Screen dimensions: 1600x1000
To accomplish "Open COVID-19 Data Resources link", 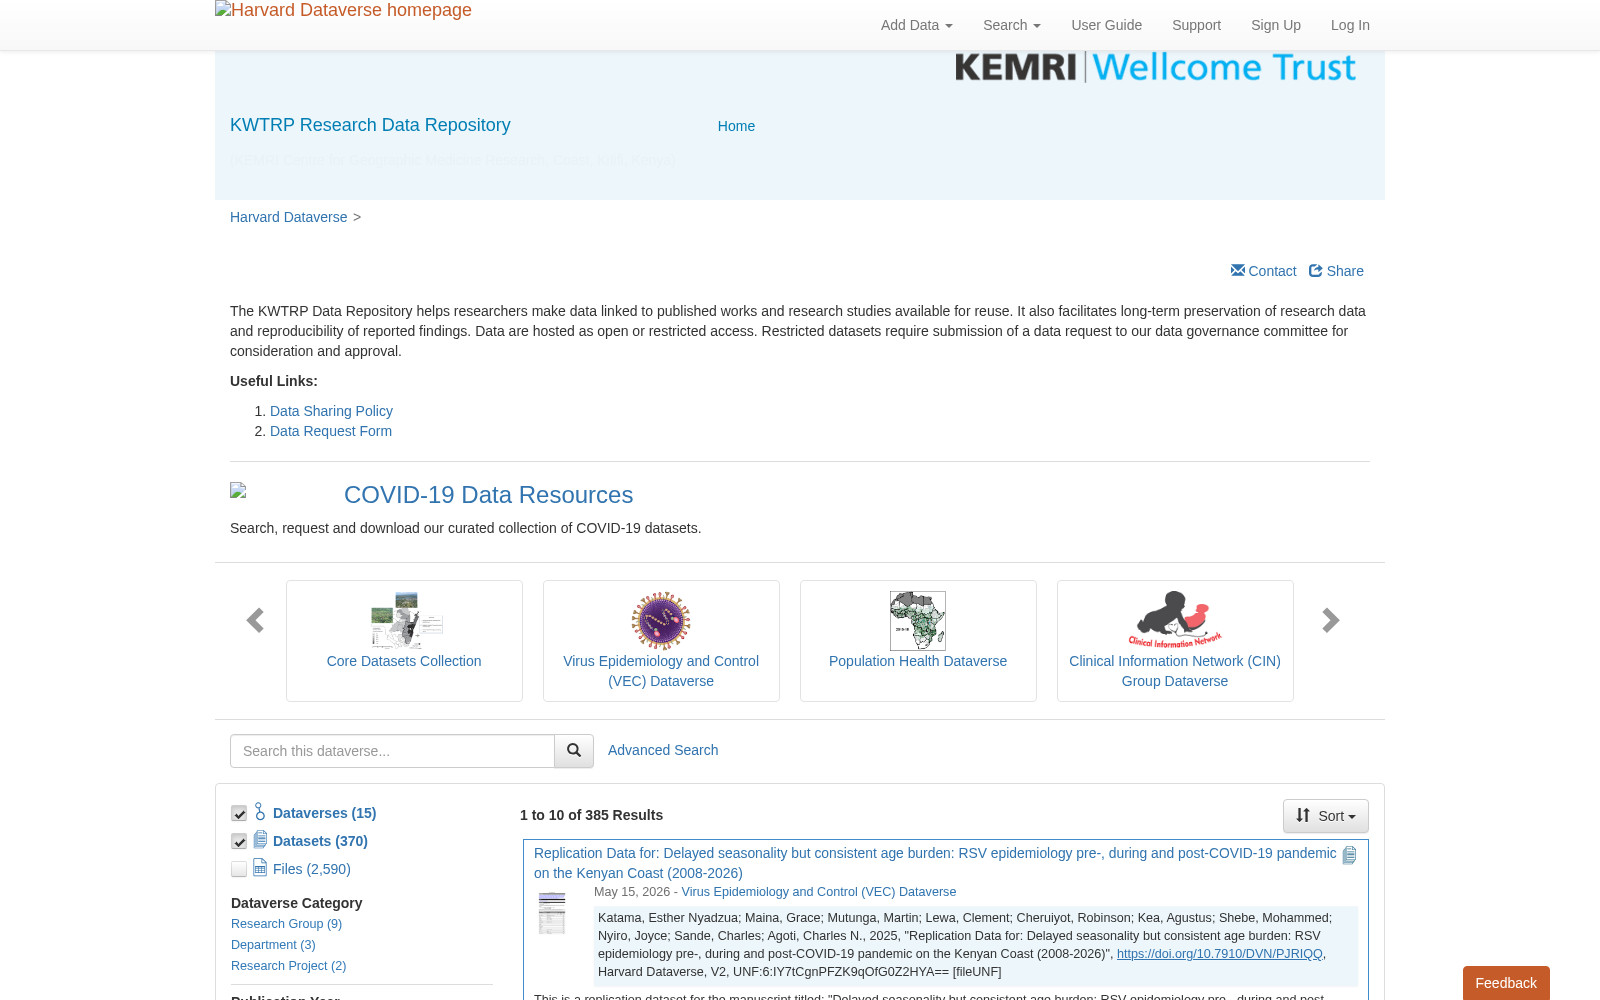I will pos(488,495).
